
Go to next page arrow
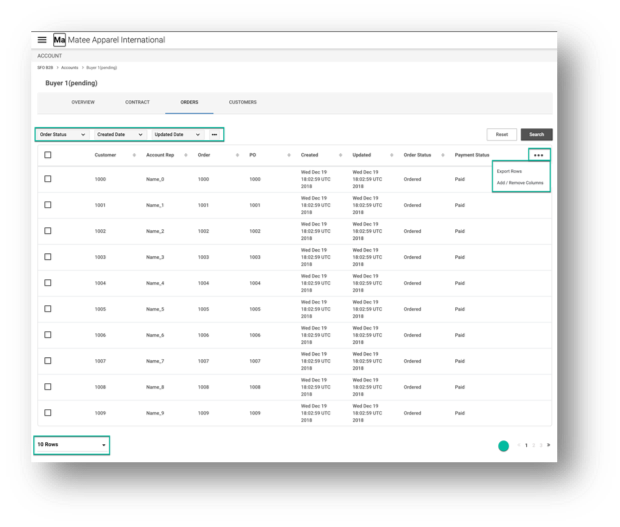click(x=548, y=445)
